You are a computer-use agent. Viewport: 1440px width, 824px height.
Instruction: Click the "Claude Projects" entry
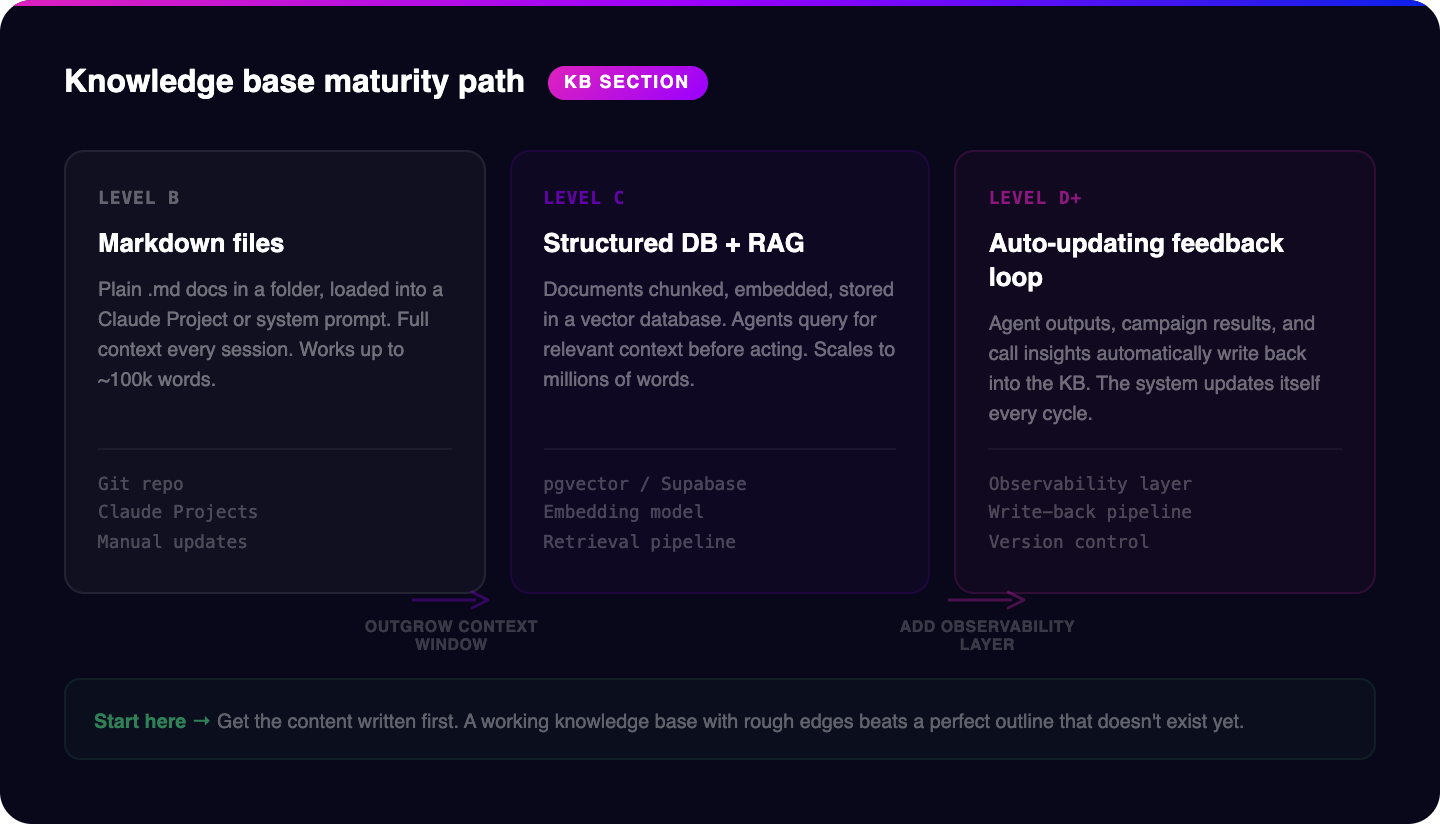[178, 512]
